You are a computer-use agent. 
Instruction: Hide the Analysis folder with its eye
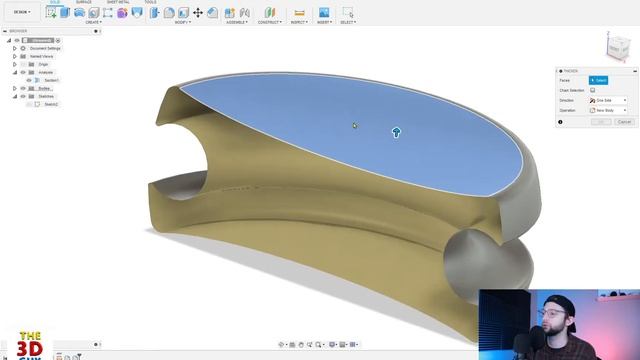23,72
